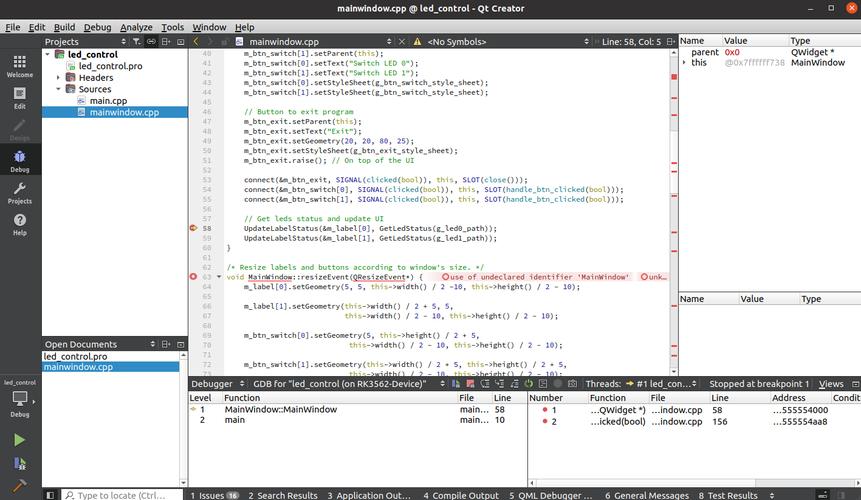Open the Tools menu
Viewport: 861px width, 500px height.
coord(172,27)
